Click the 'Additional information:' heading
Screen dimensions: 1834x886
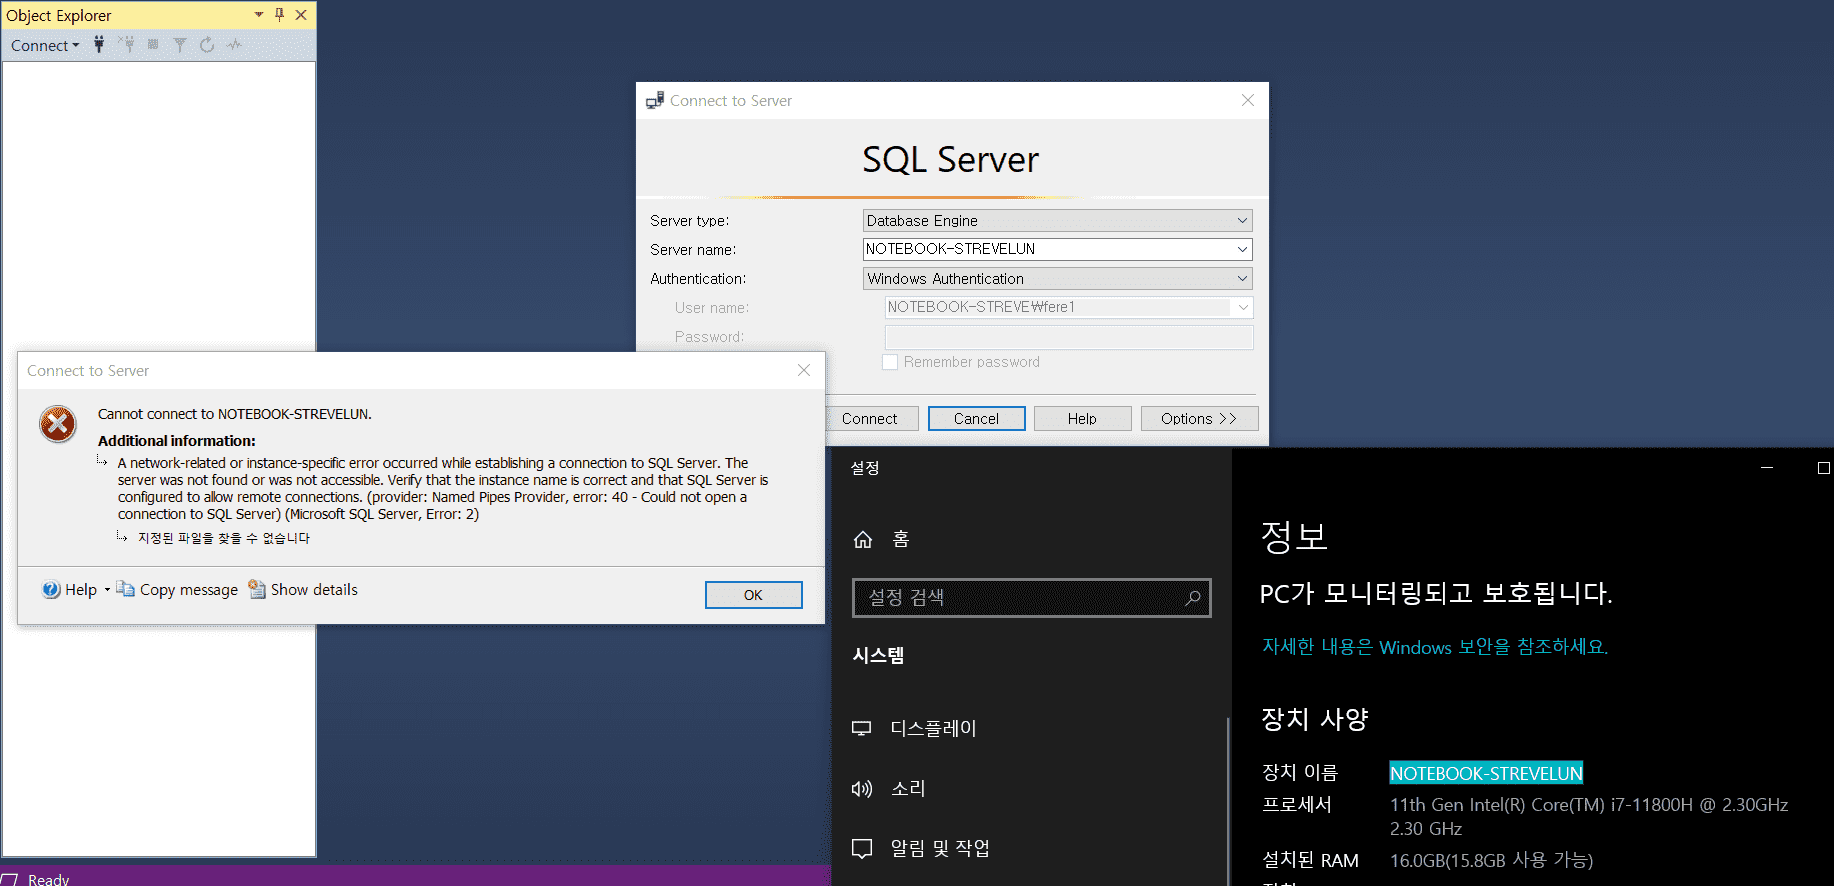click(177, 441)
